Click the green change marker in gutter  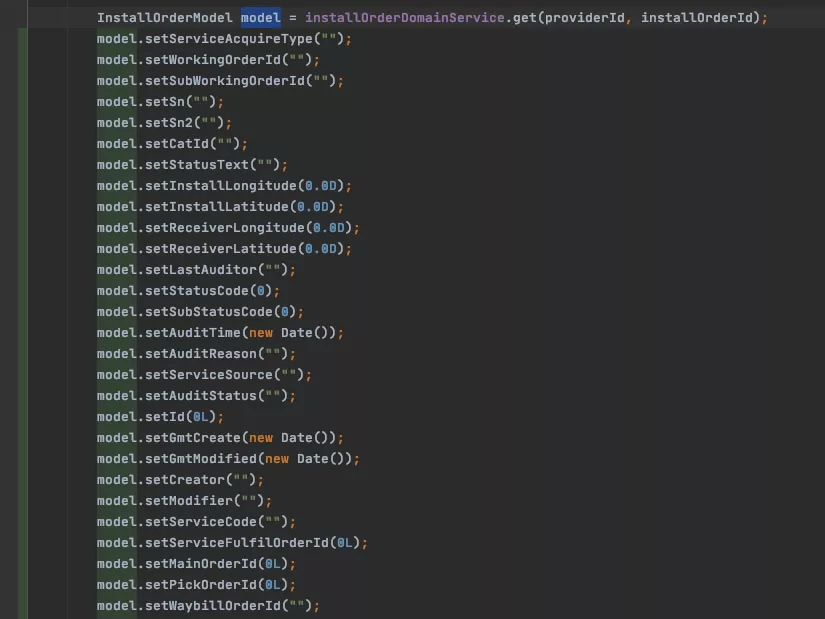pyautogui.click(x=23, y=324)
